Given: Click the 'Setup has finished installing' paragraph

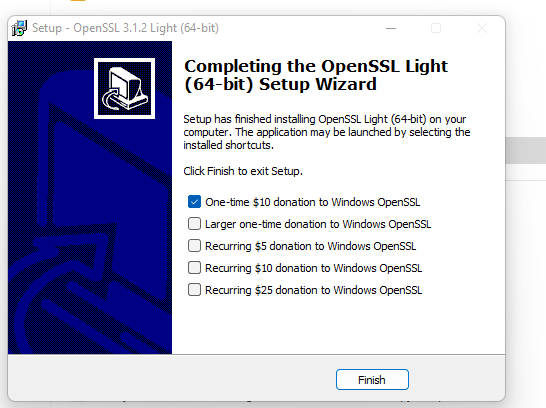Looking at the screenshot, I should 327,132.
